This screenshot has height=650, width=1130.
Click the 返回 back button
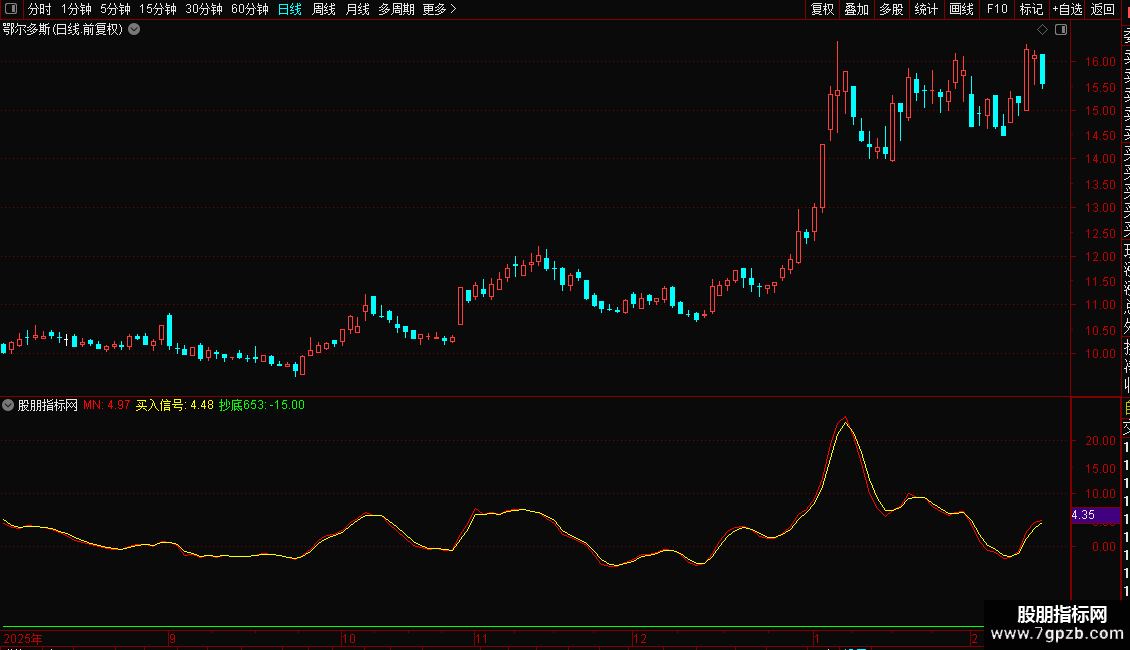tap(1103, 9)
